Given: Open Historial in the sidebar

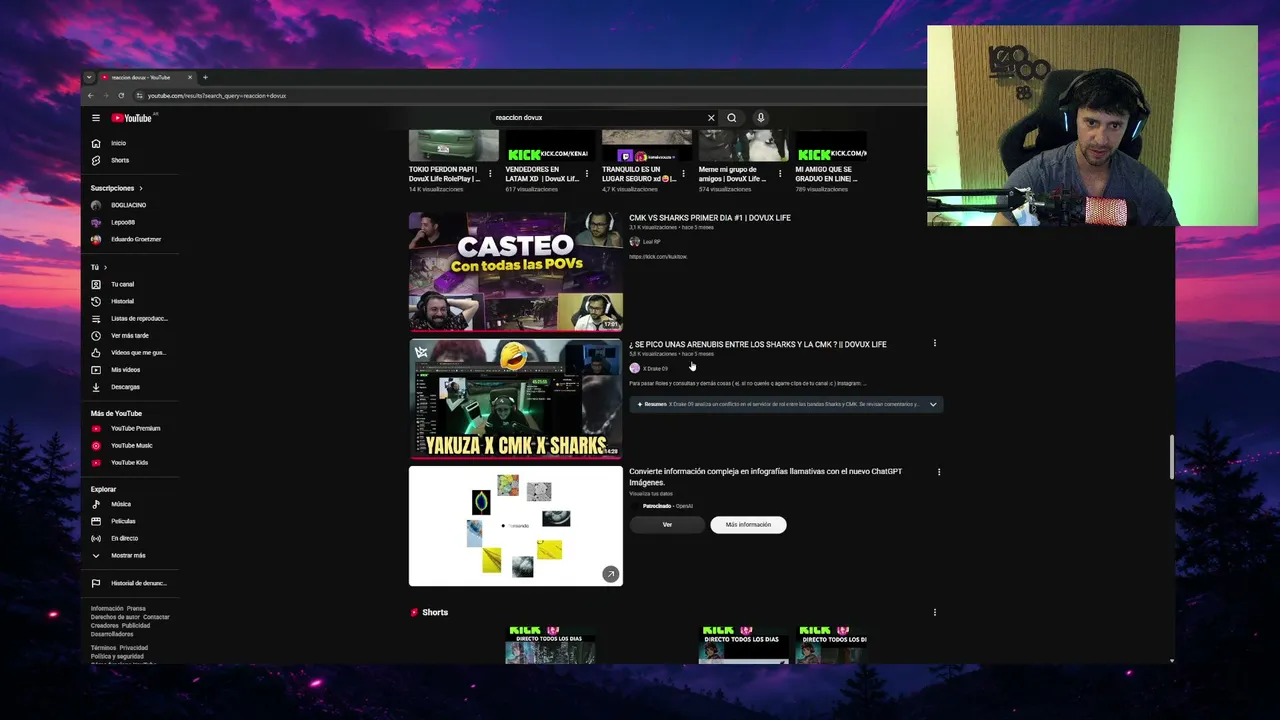Looking at the screenshot, I should (x=122, y=301).
